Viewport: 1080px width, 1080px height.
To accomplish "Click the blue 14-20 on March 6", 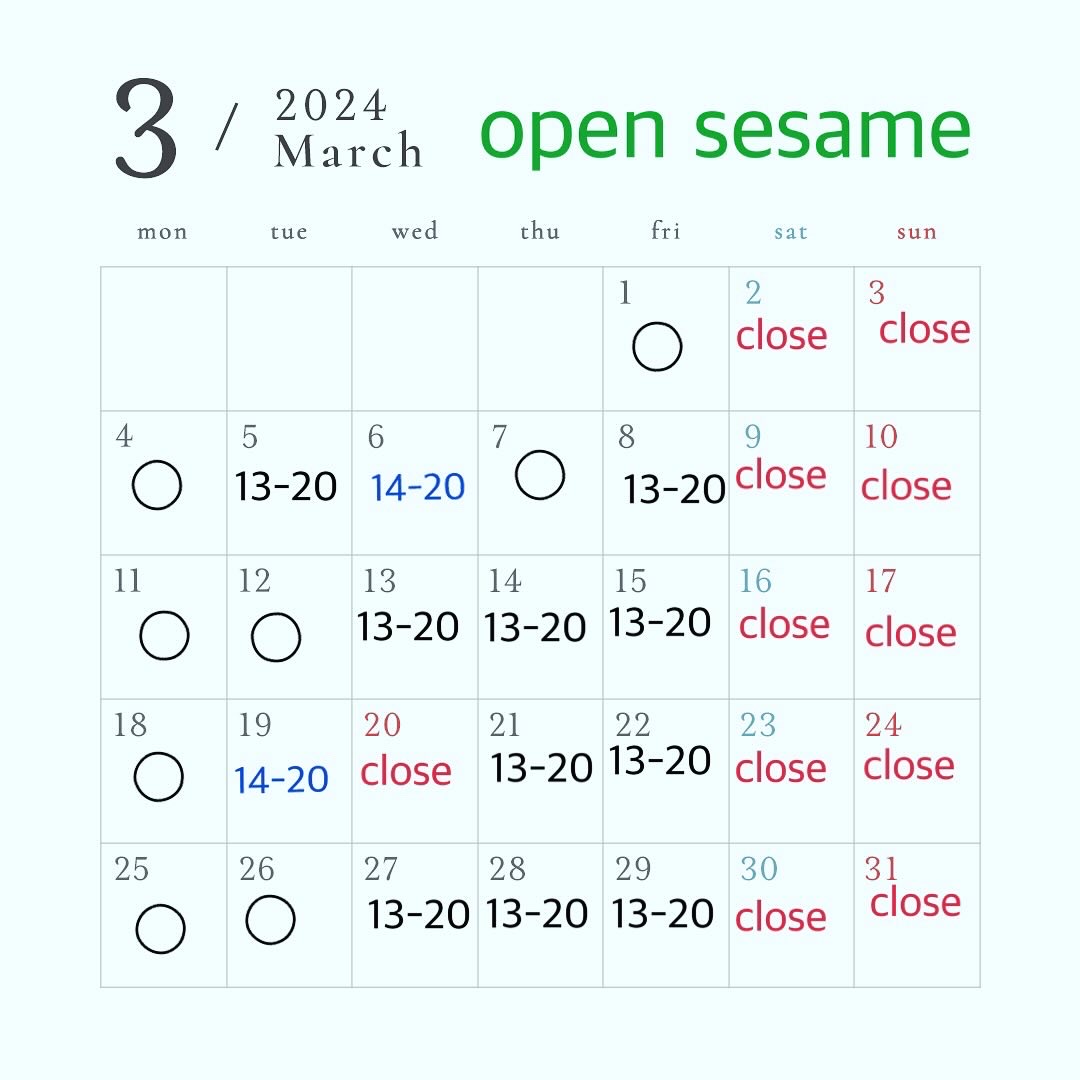I will [x=418, y=488].
